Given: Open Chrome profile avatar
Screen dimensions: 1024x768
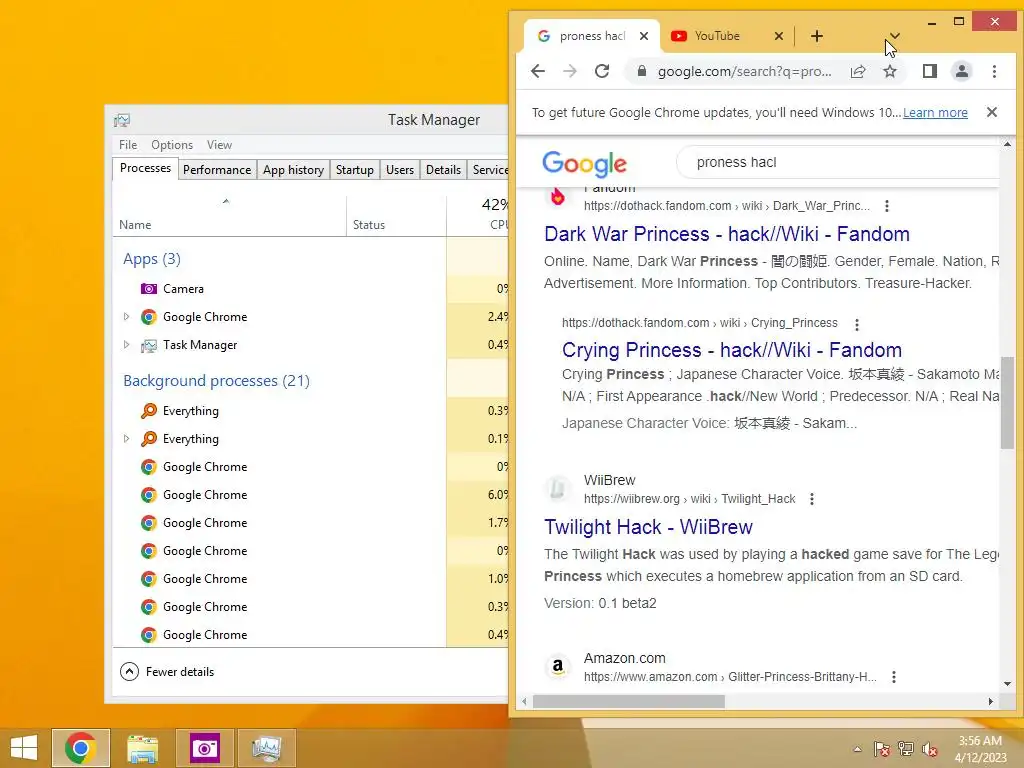Looking at the screenshot, I should click(962, 71).
